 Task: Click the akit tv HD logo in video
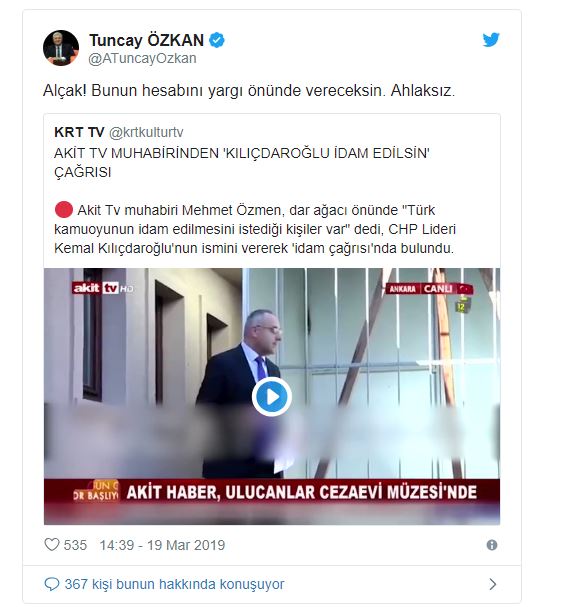[103, 288]
